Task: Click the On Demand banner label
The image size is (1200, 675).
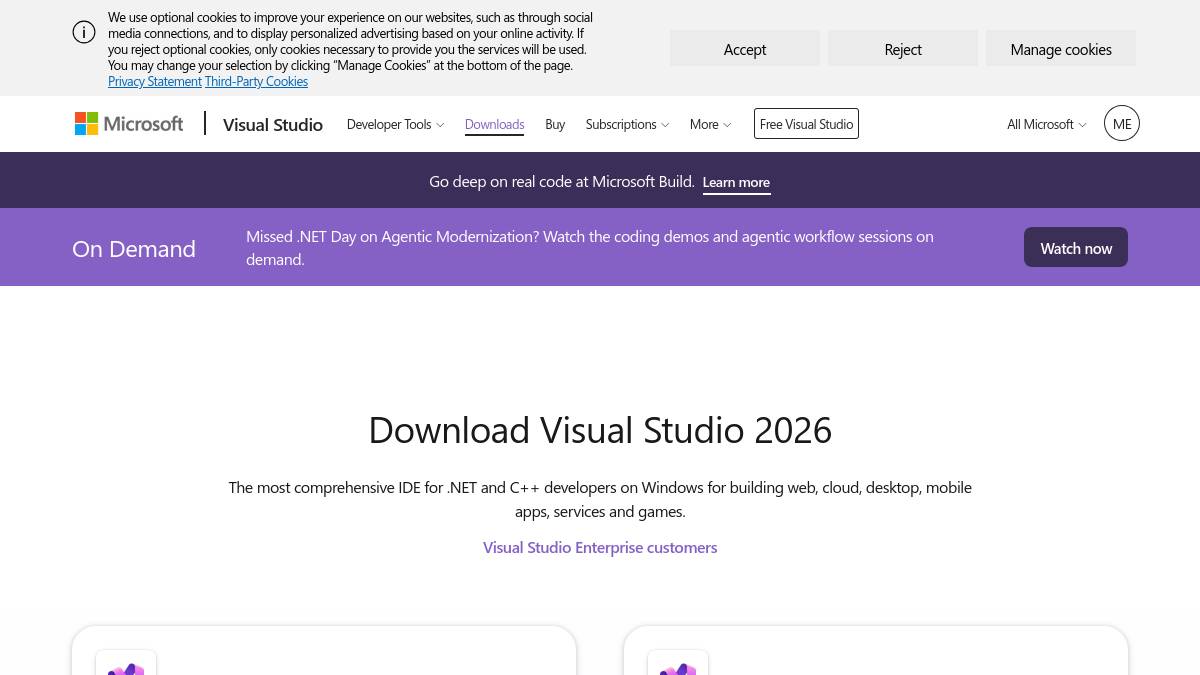Action: tap(134, 248)
